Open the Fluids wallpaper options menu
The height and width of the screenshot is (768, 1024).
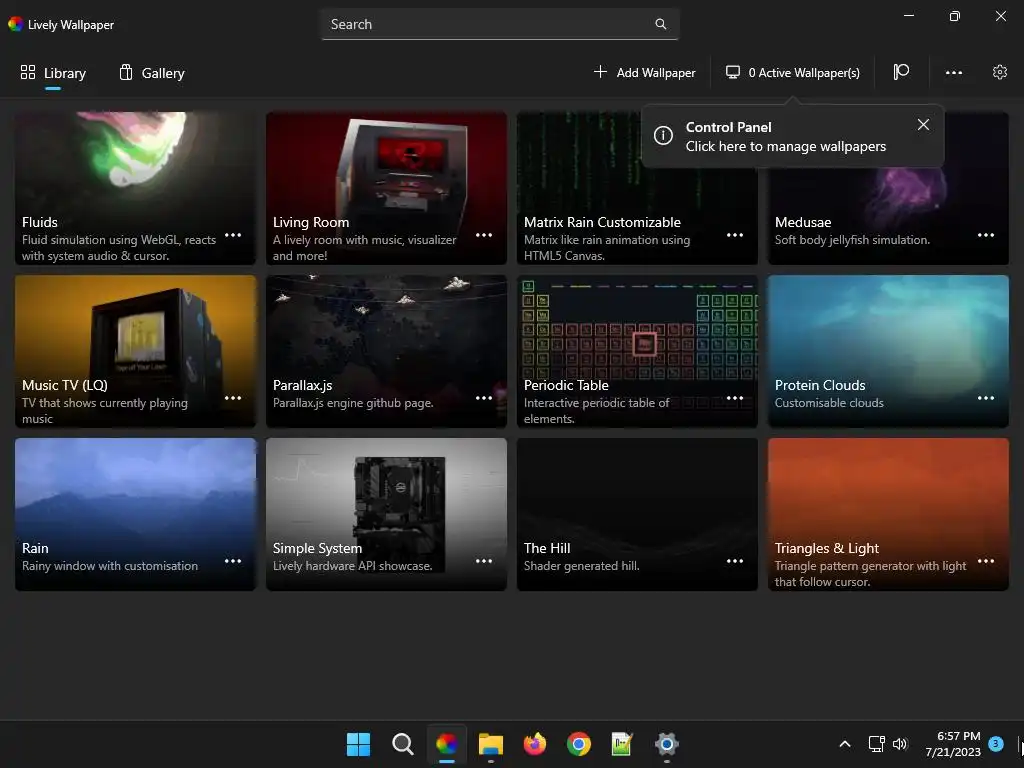233,235
